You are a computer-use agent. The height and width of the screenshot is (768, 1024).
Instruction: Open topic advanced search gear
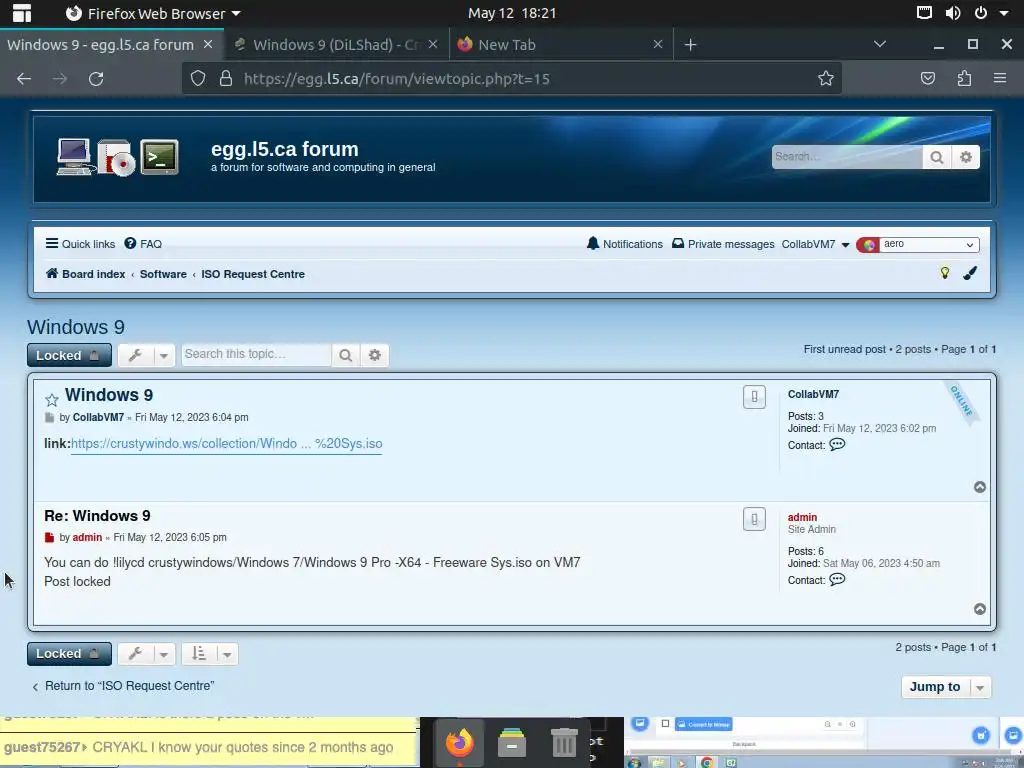[x=374, y=355]
